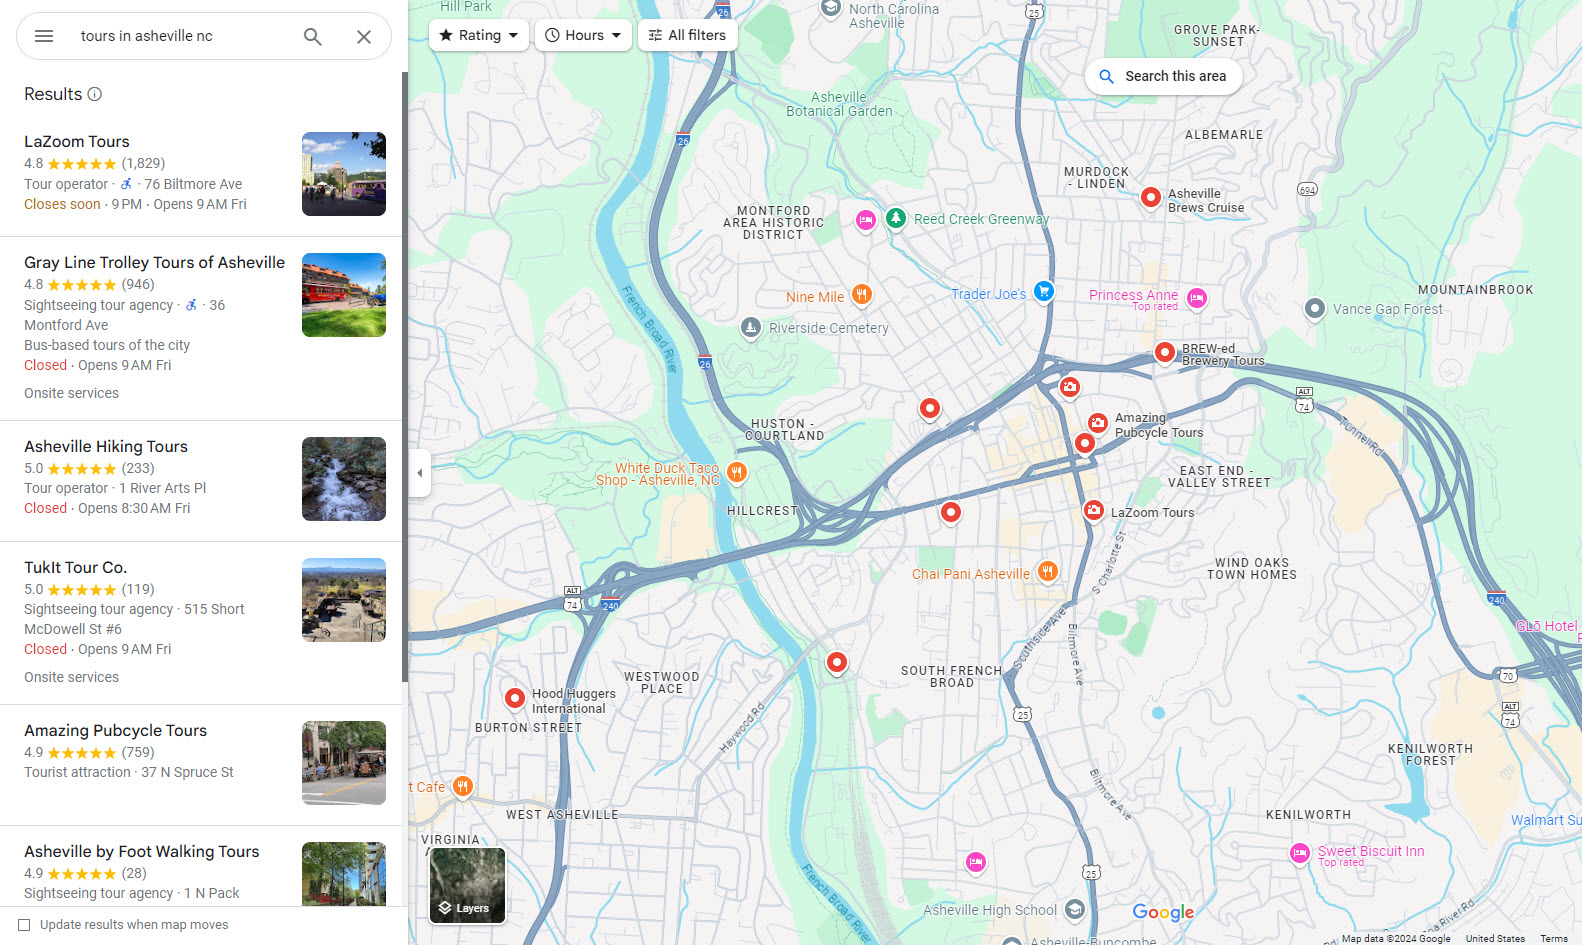Viewport: 1582px width, 945px height.
Task: Click Onsite services under TukIt Tour Co.
Action: pyautogui.click(x=72, y=677)
